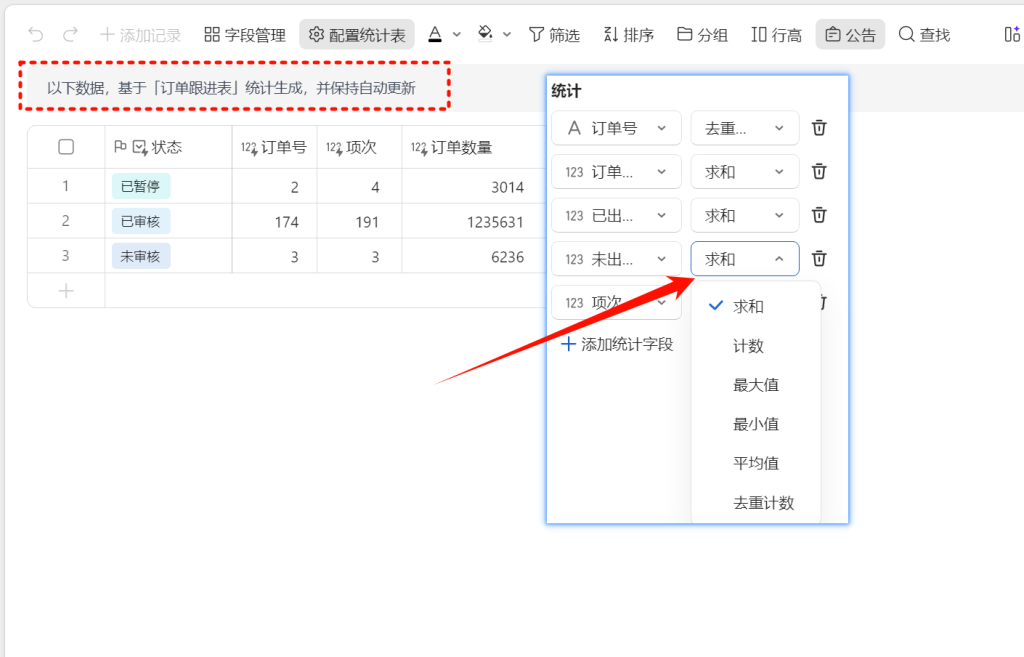Open the 订单... field dropdown
This screenshot has width=1024, height=657.
[x=616, y=172]
